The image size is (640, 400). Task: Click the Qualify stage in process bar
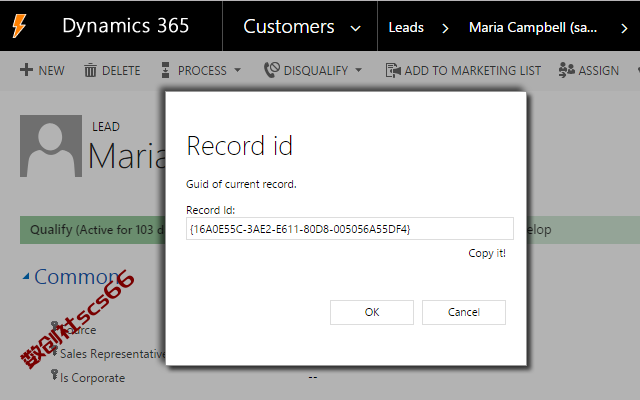(93, 230)
